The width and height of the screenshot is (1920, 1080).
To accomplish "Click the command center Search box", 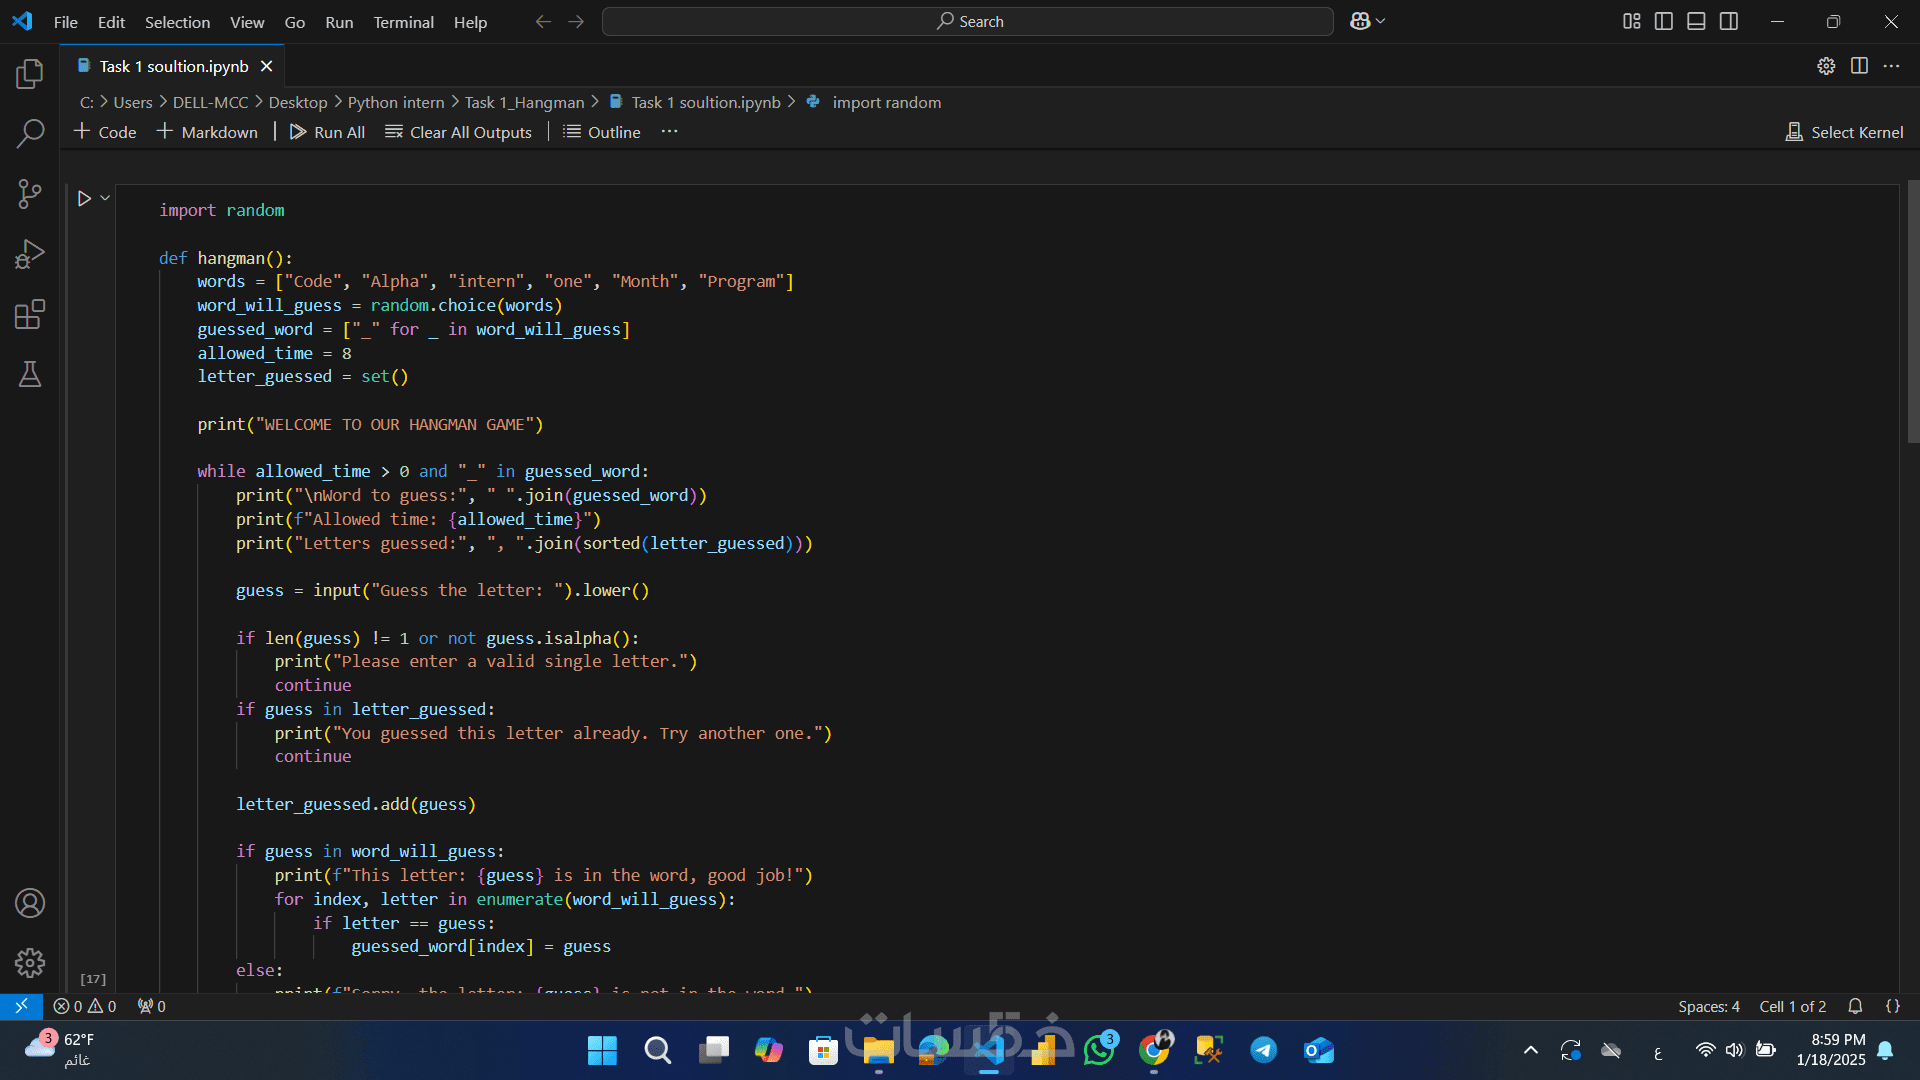I will click(x=967, y=21).
